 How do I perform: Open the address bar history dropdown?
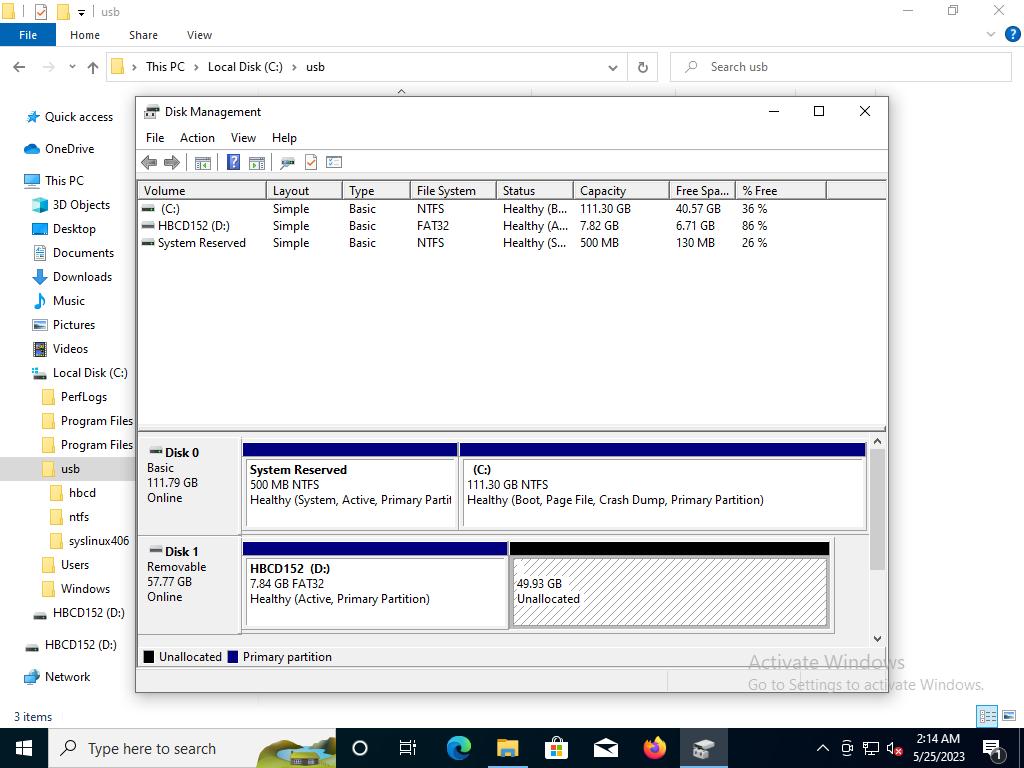coord(612,67)
